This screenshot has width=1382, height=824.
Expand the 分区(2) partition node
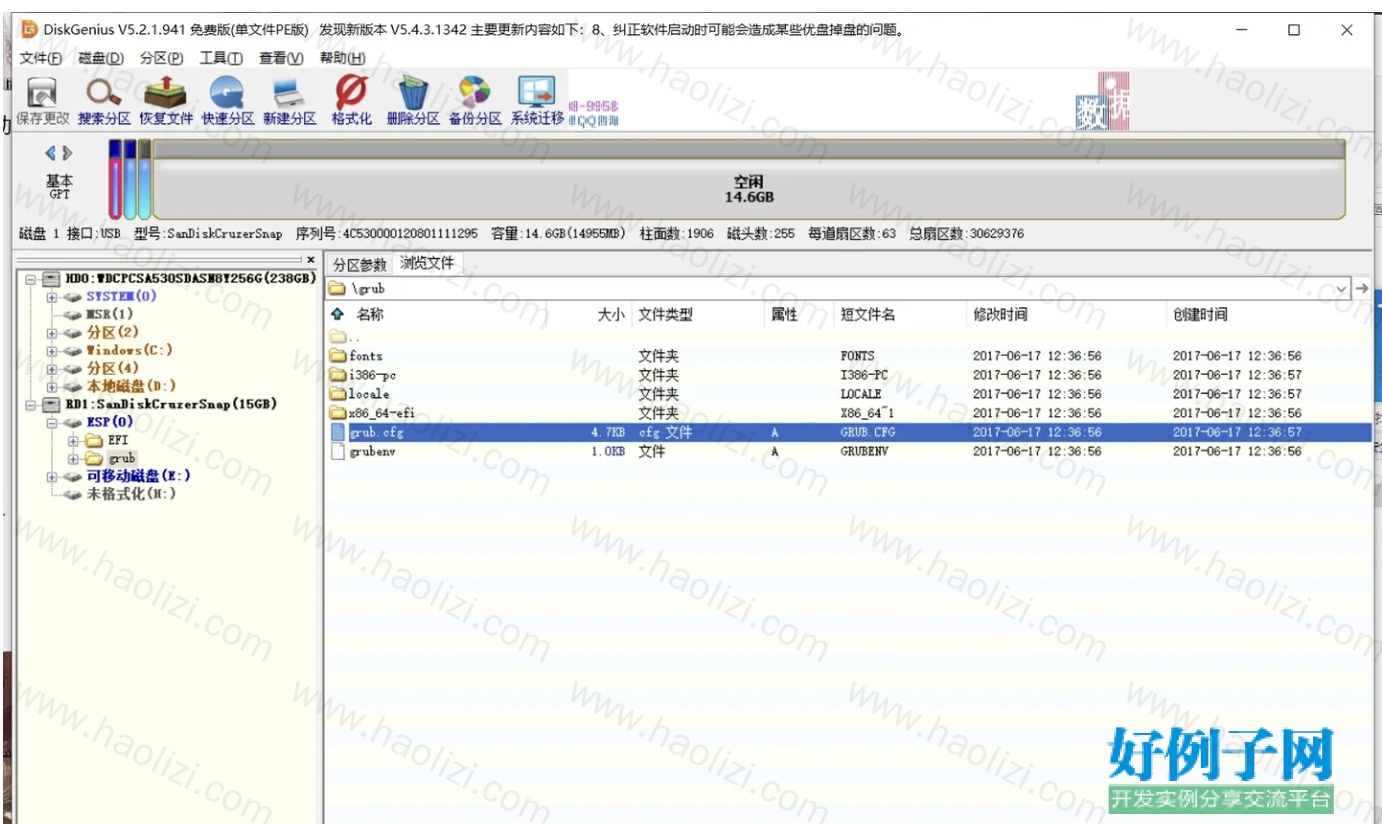click(x=52, y=332)
